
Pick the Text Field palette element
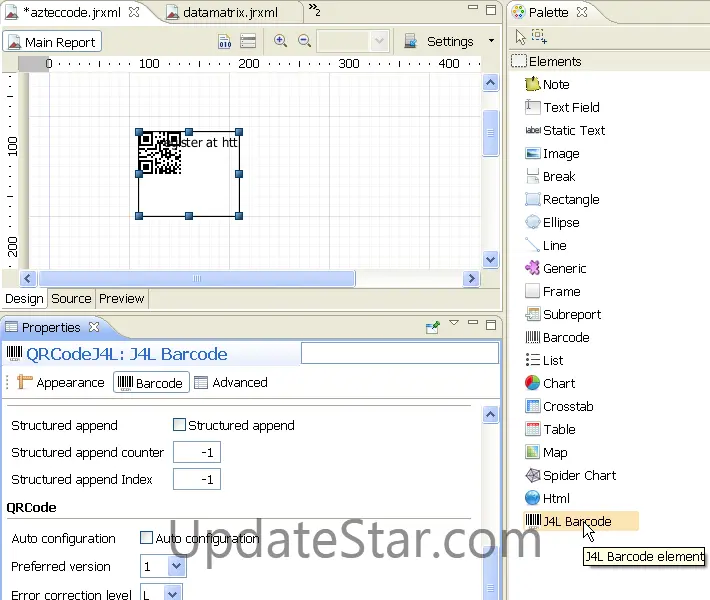pyautogui.click(x=562, y=107)
